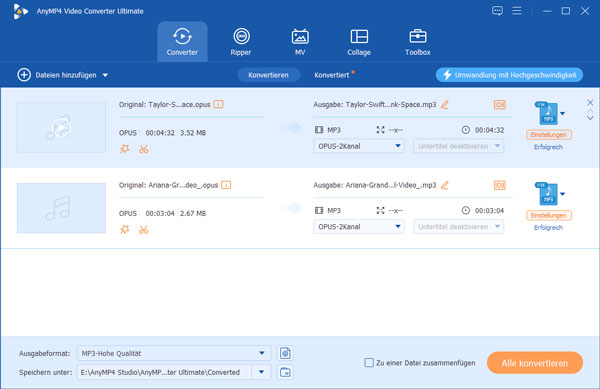Click the cut scissors icon for Taylor Swift file
The height and width of the screenshot is (389, 600).
pyautogui.click(x=143, y=149)
